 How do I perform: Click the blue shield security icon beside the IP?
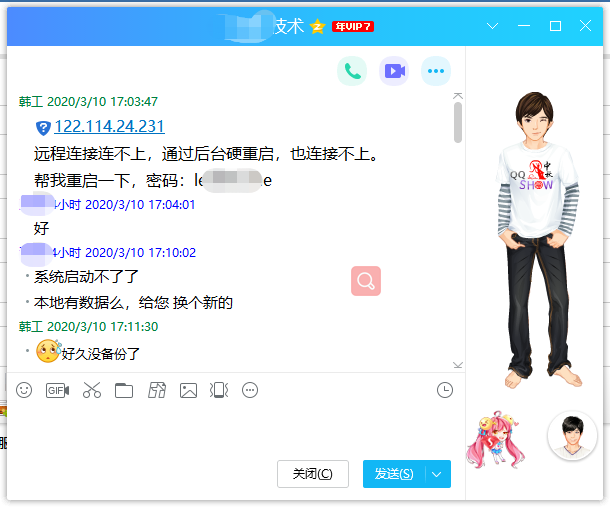click(x=43, y=128)
